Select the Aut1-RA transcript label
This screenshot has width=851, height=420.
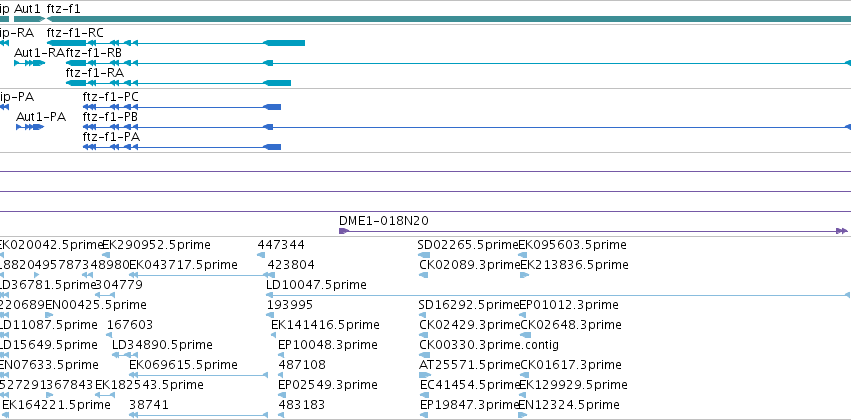pos(40,53)
